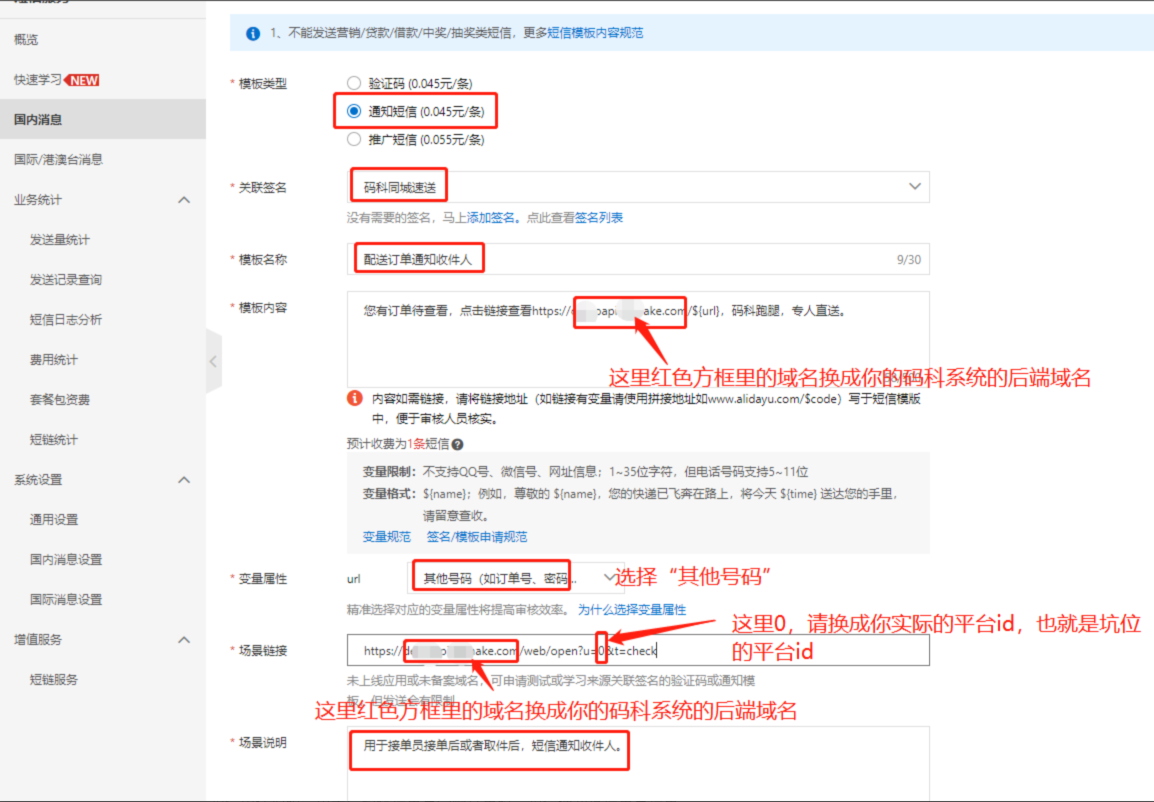Open the 短信模板内容规范 link
1154x802 pixels.
pos(595,33)
